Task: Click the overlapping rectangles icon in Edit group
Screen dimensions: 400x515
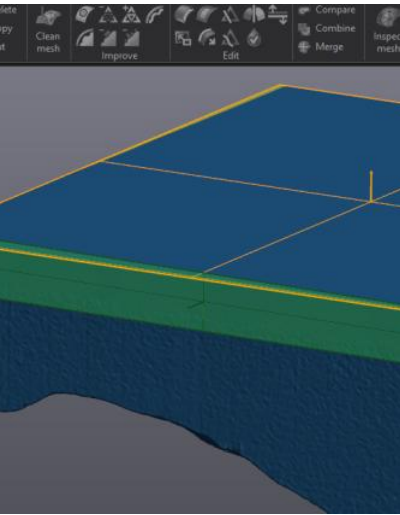Action: click(183, 38)
